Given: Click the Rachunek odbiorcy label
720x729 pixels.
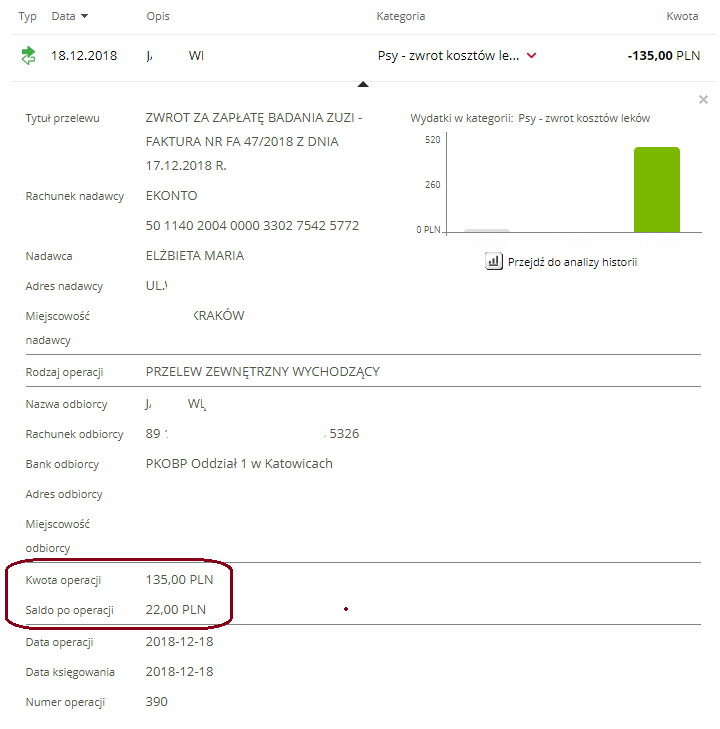Looking at the screenshot, I should point(74,434).
